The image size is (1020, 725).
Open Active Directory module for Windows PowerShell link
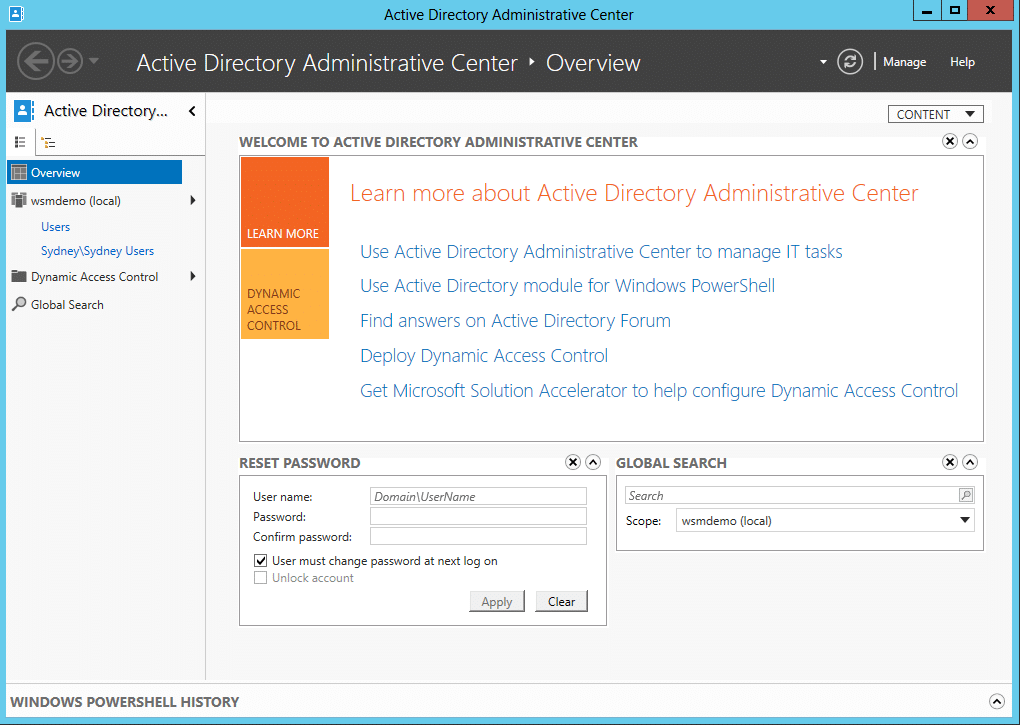pyautogui.click(x=567, y=286)
